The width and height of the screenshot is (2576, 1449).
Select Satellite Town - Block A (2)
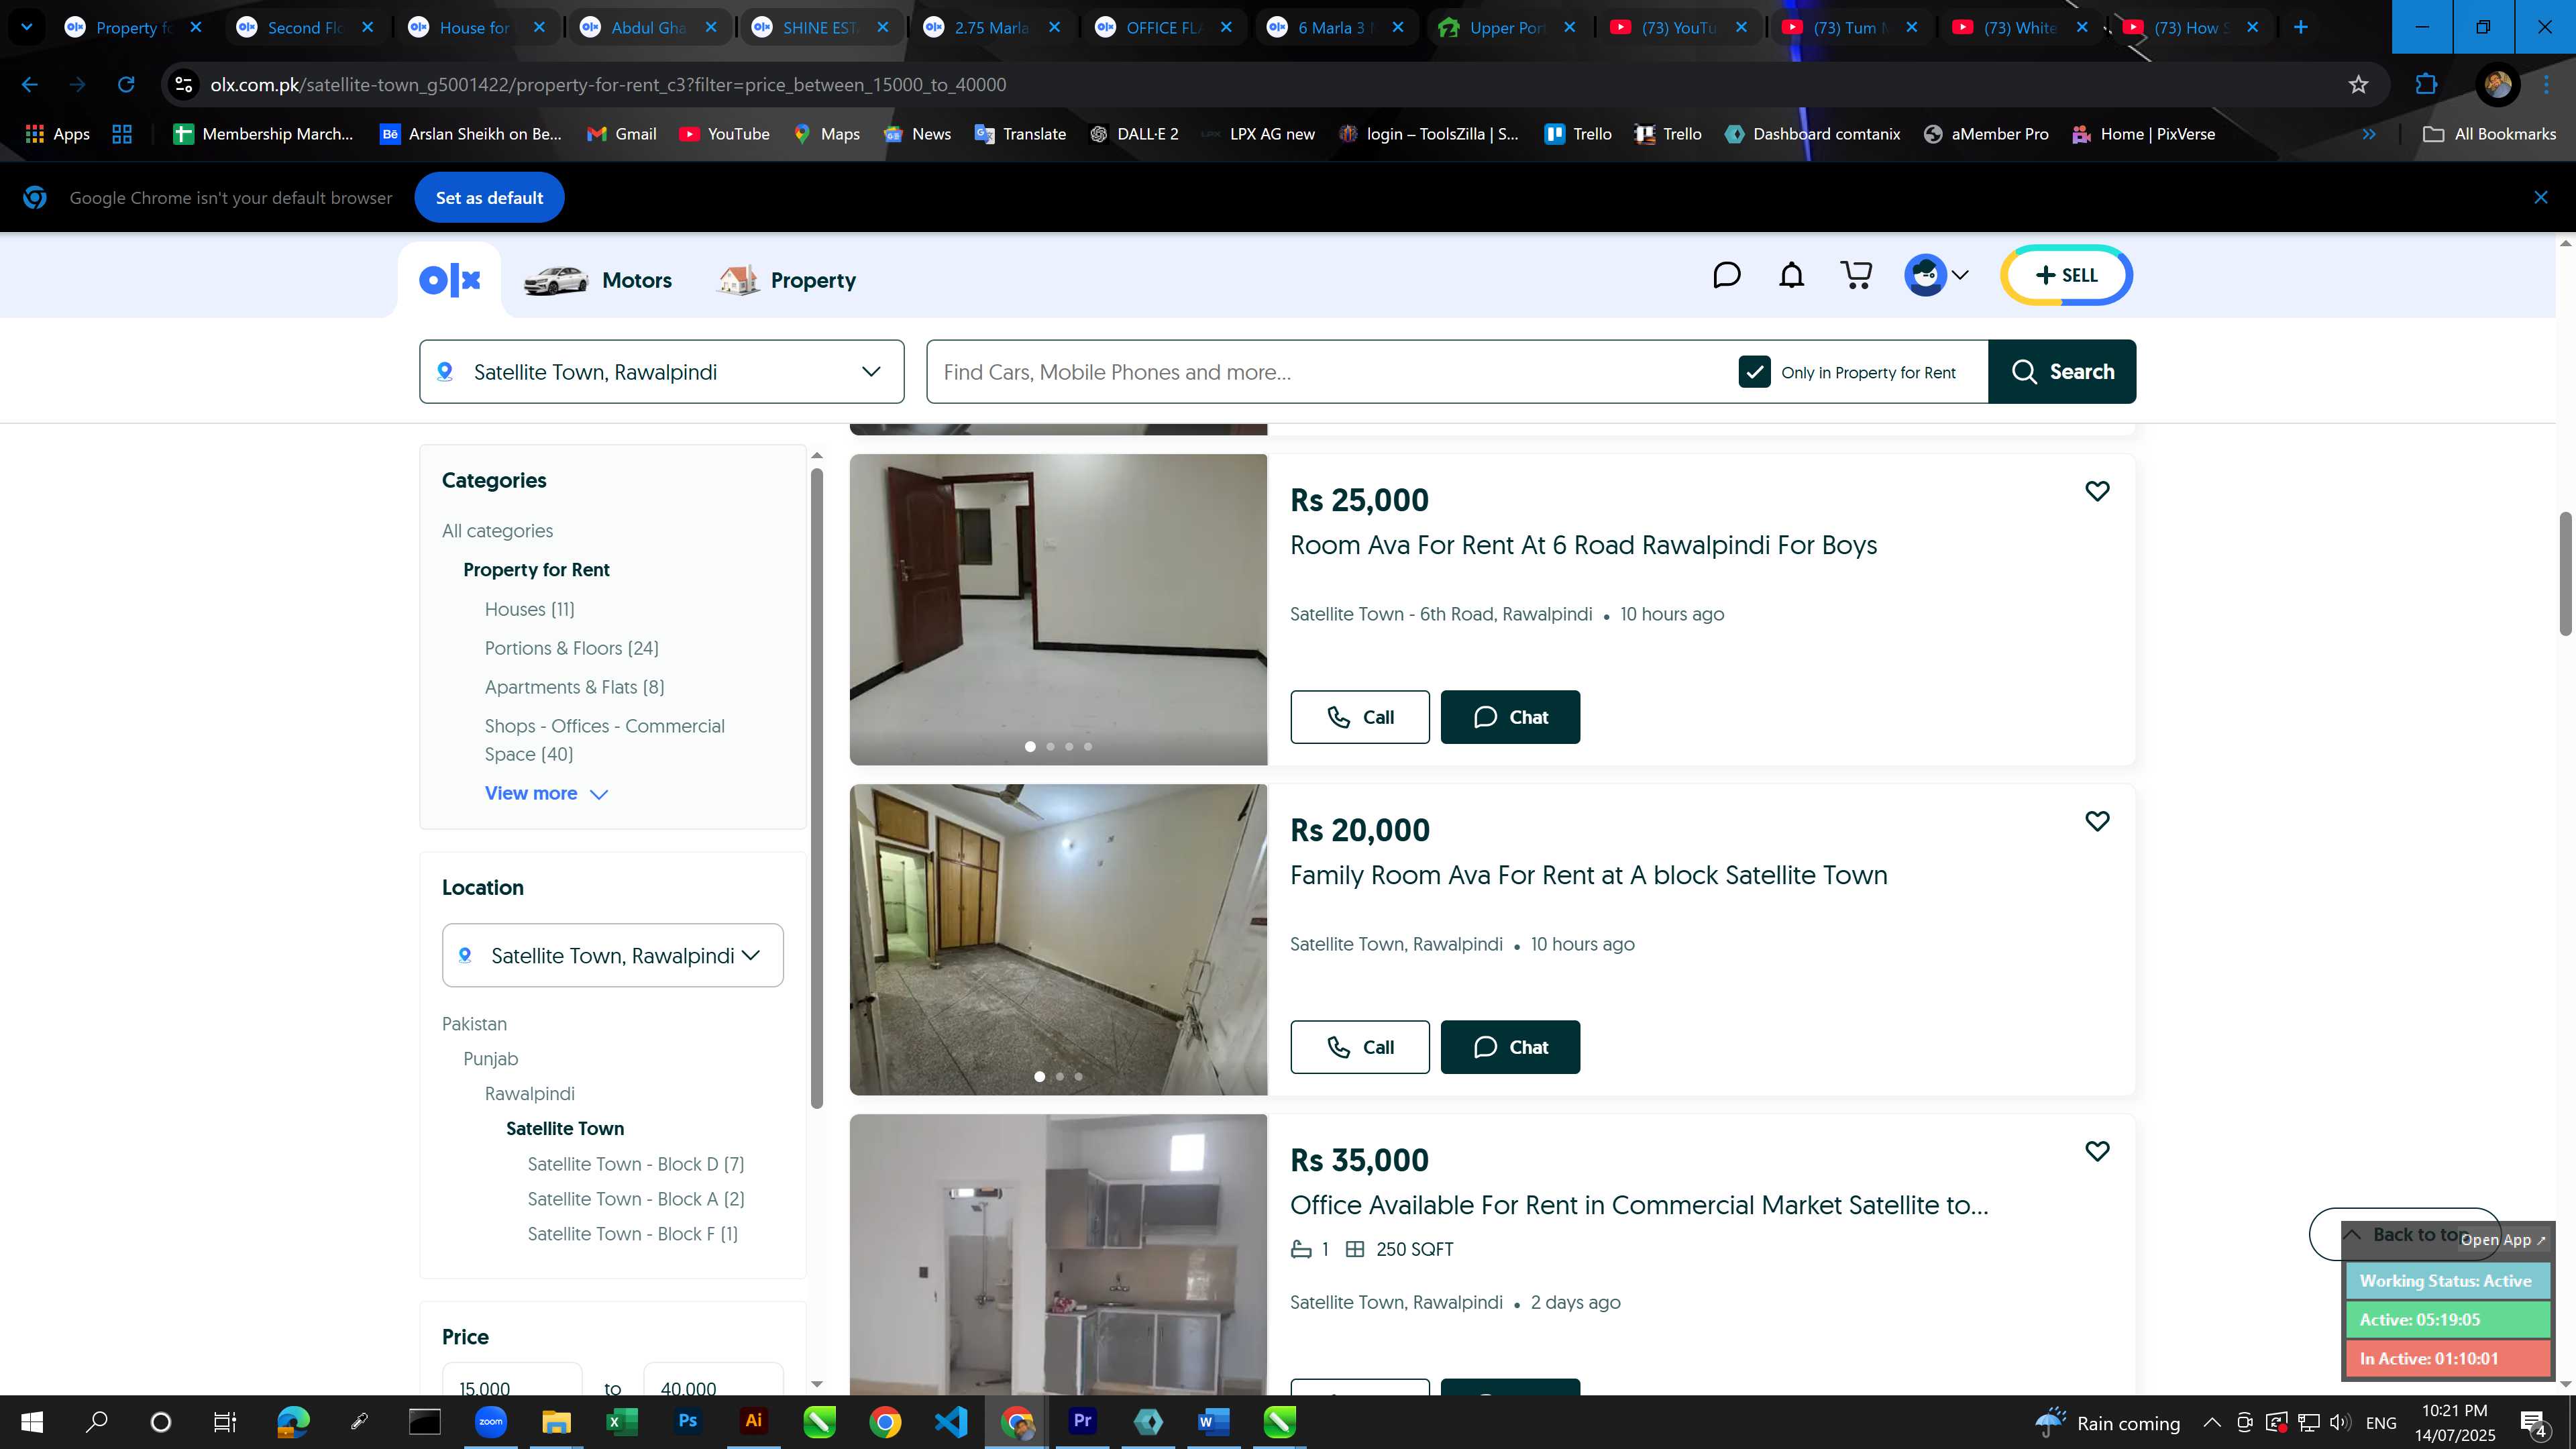coord(635,1199)
